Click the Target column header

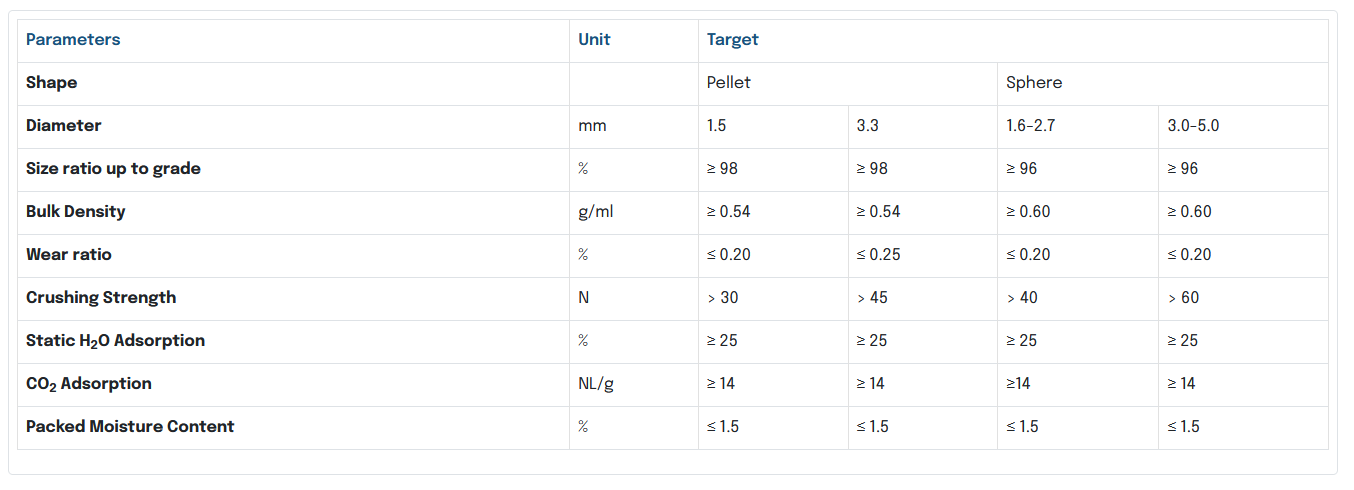(x=733, y=40)
